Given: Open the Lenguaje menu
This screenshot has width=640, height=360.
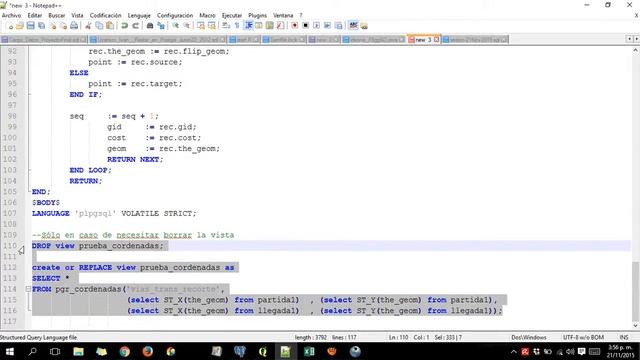Looking at the screenshot, I should 139,16.
